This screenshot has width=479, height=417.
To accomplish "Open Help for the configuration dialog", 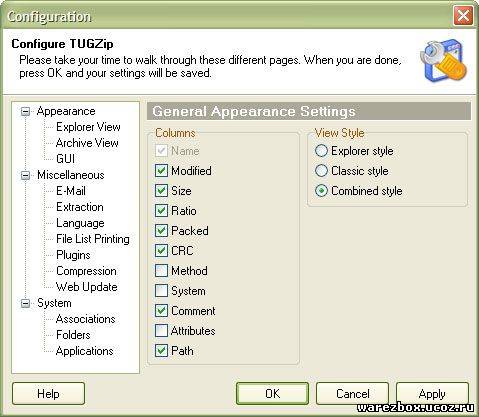I will 48,394.
